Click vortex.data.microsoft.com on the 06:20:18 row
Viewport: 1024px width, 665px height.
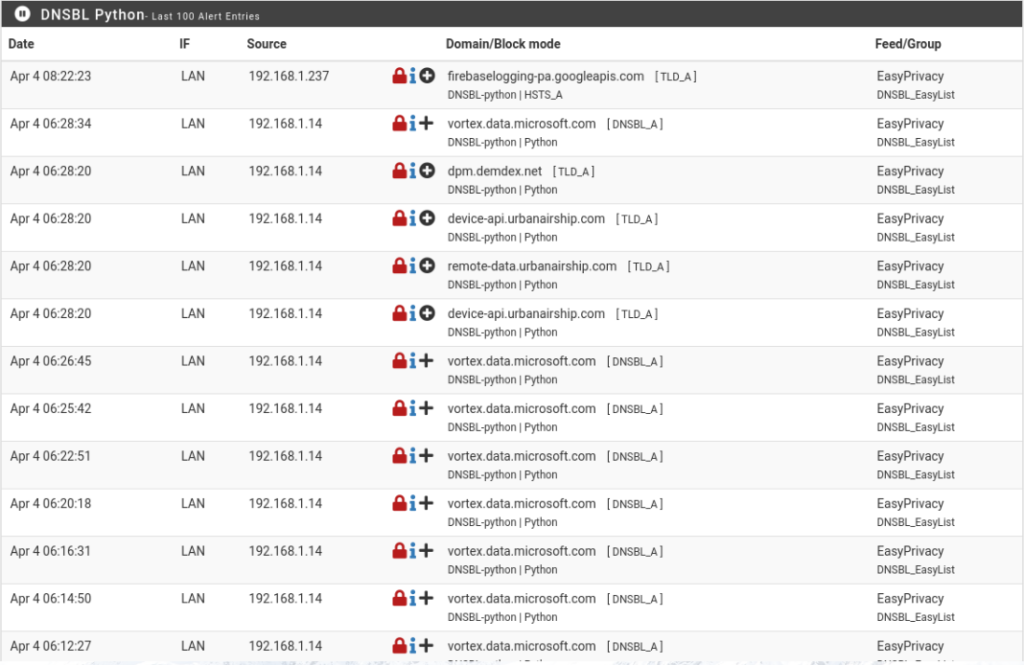point(521,504)
